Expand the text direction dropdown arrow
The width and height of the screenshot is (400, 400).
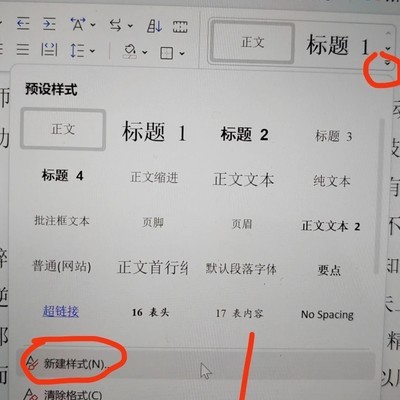coord(130,26)
